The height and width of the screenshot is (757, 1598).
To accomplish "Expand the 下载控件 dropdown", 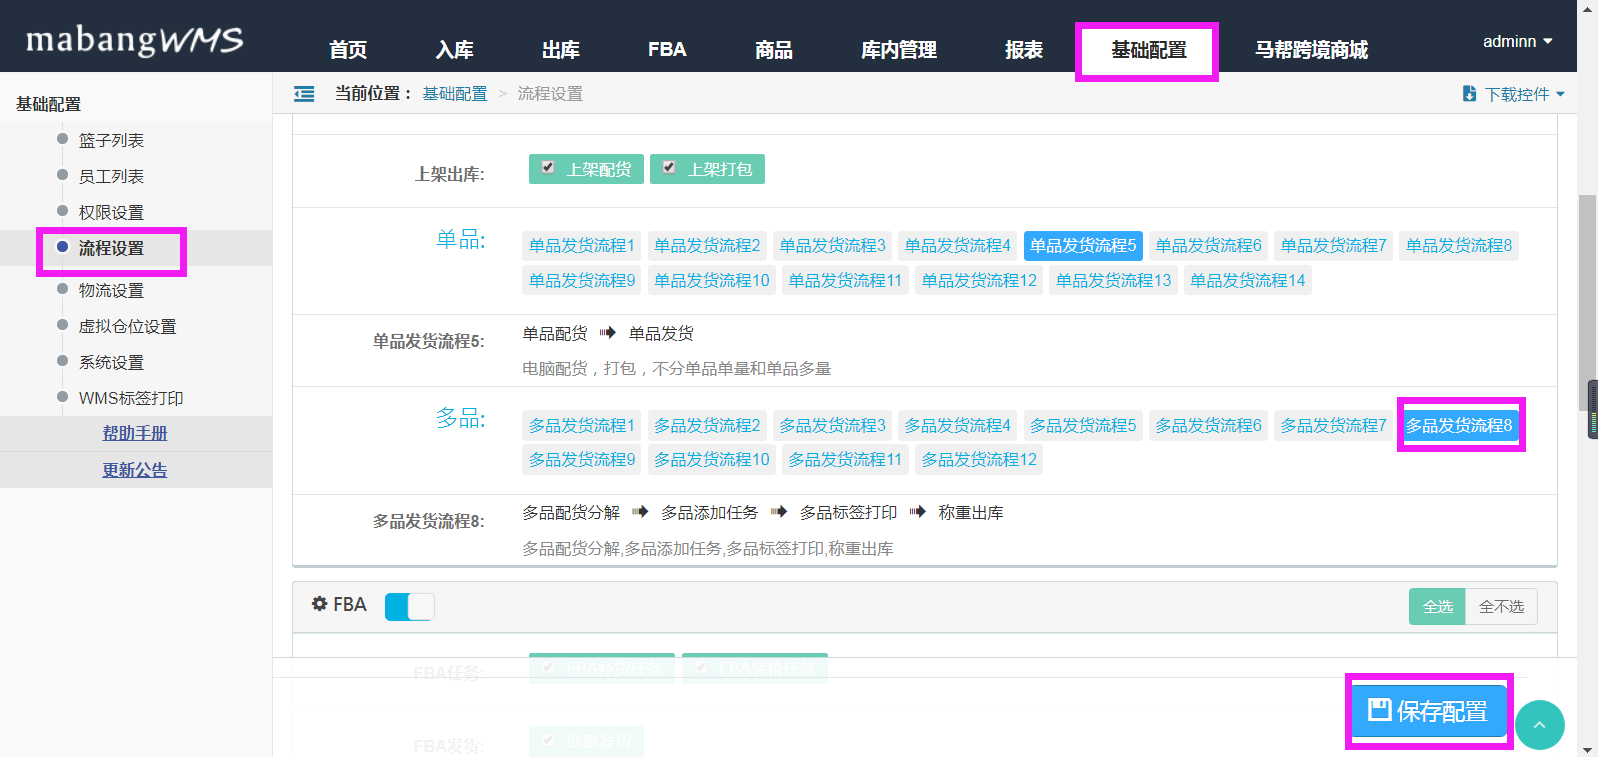I will click(1524, 94).
